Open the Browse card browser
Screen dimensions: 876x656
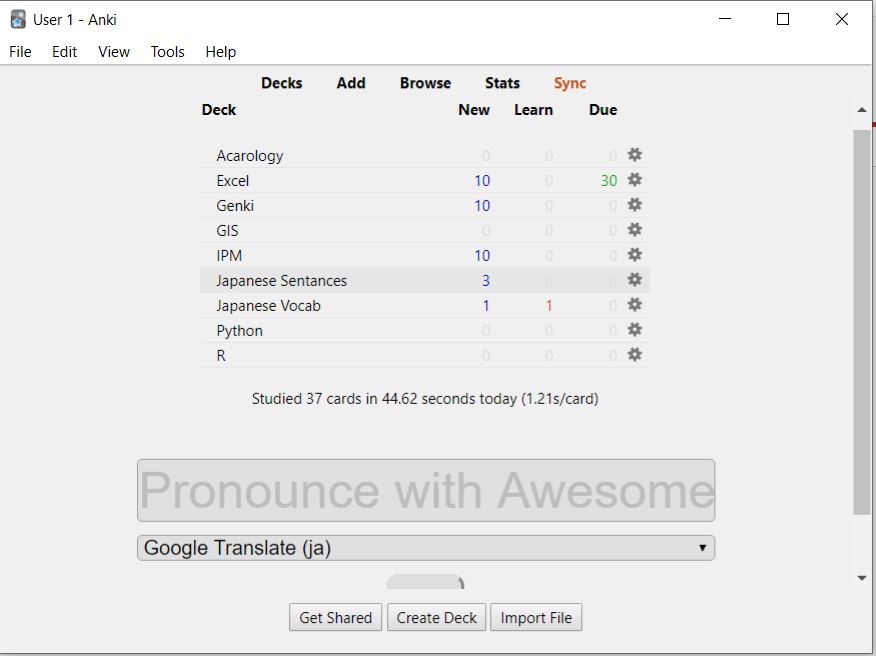[x=425, y=83]
